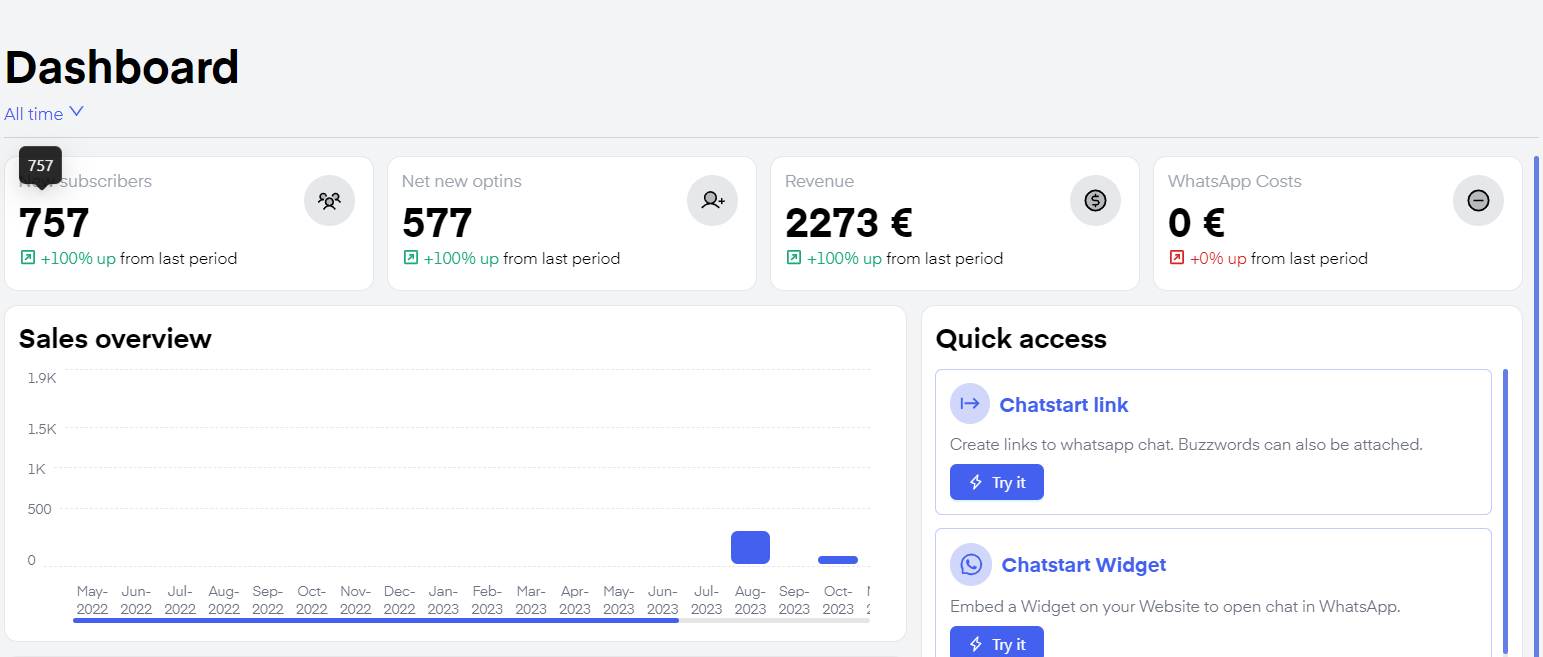Click the Quick access vertical scrollbar
Viewport: 1543px width, 657px height.
click(1505, 510)
